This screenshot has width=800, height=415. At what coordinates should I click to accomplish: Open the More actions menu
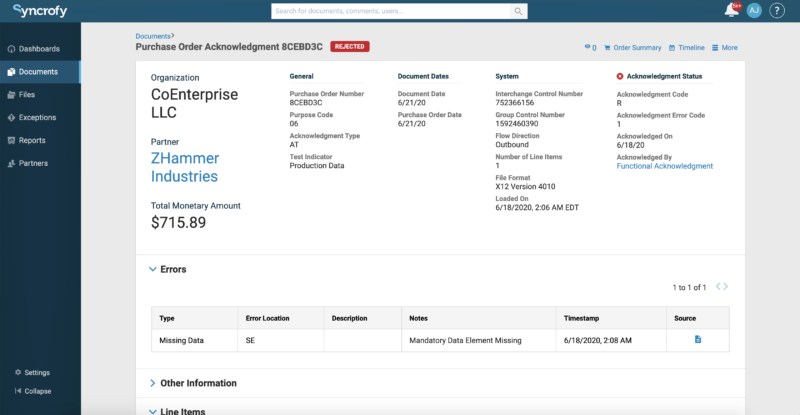(724, 47)
